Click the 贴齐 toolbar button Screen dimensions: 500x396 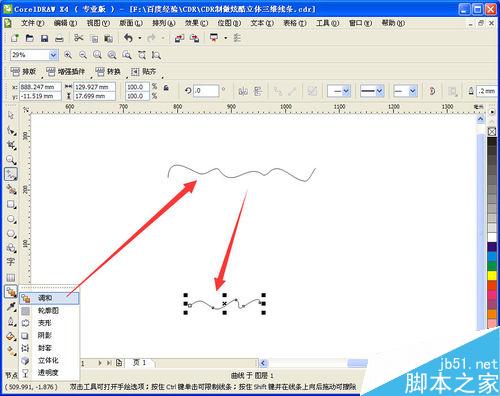[x=143, y=72]
